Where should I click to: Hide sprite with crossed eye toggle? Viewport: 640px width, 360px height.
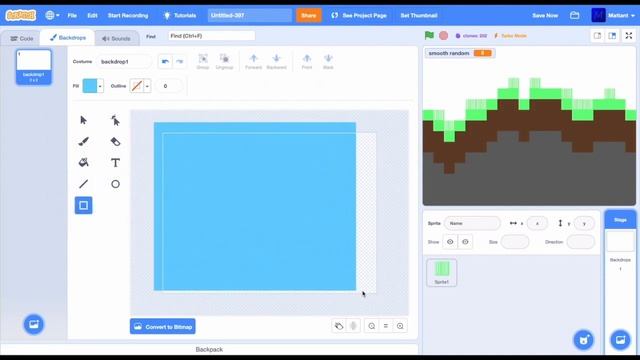coord(465,242)
